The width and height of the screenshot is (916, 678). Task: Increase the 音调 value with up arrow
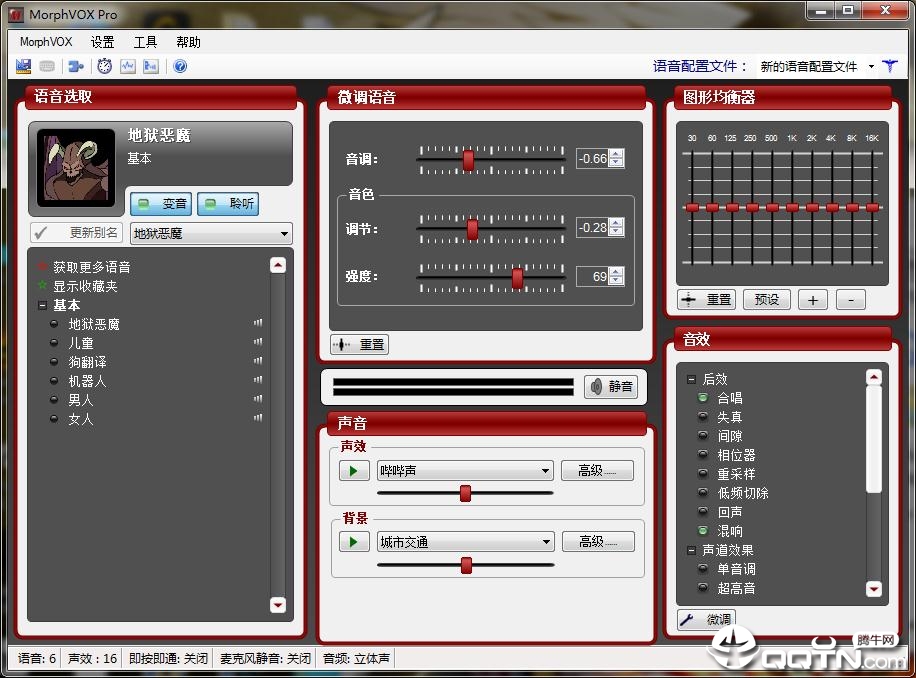[x=616, y=154]
